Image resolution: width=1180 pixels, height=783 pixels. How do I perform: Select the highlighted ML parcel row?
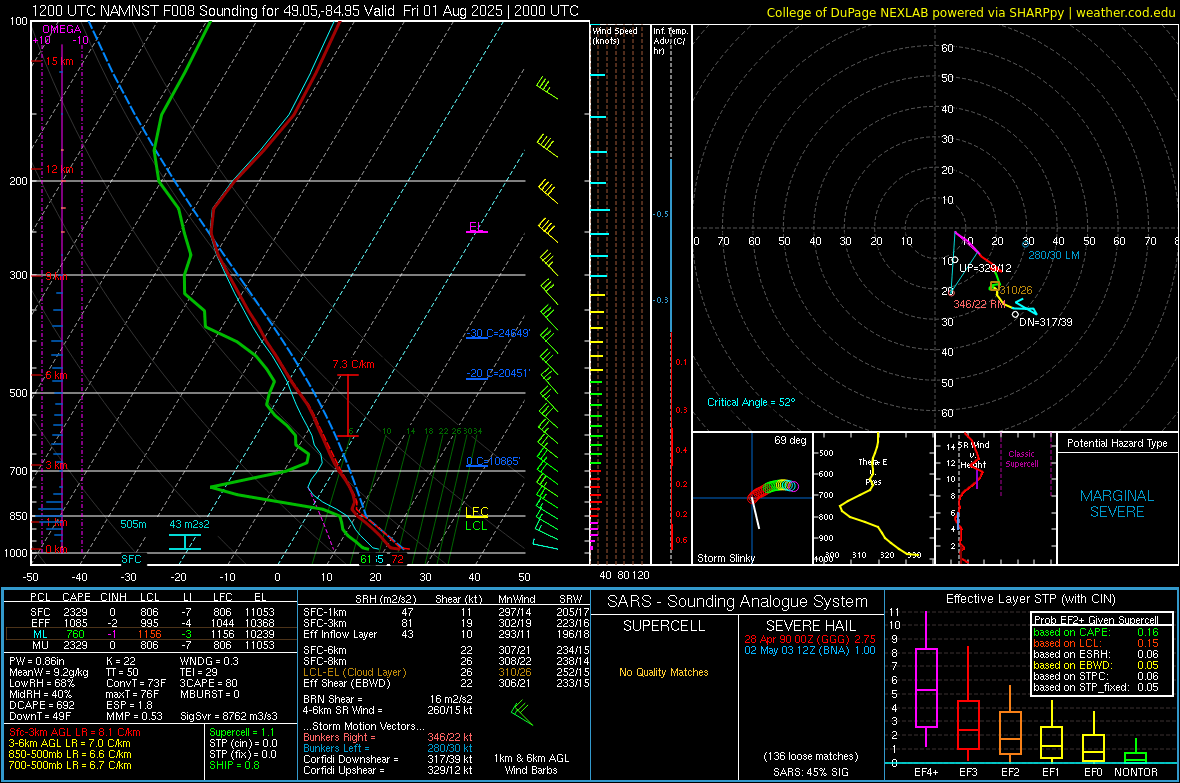point(152,634)
